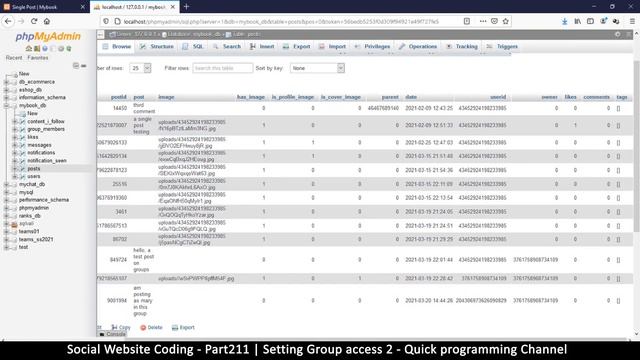Viewport: 640px width, 360px height.
Task: Open page settings gear icon
Action: pyautogui.click(x=618, y=35)
